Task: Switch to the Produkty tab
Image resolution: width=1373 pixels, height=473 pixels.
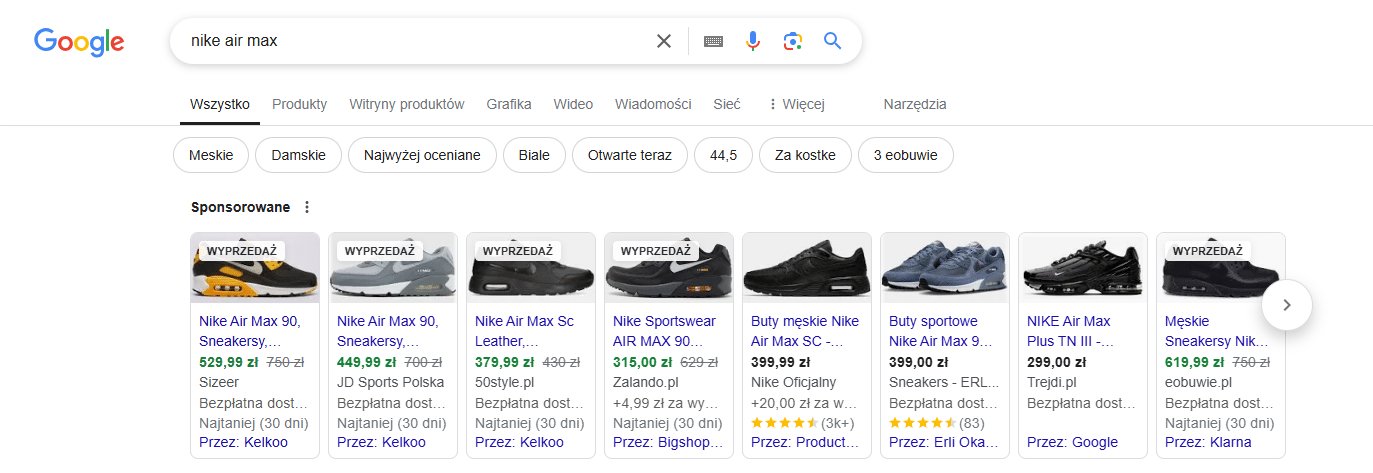Action: [300, 104]
